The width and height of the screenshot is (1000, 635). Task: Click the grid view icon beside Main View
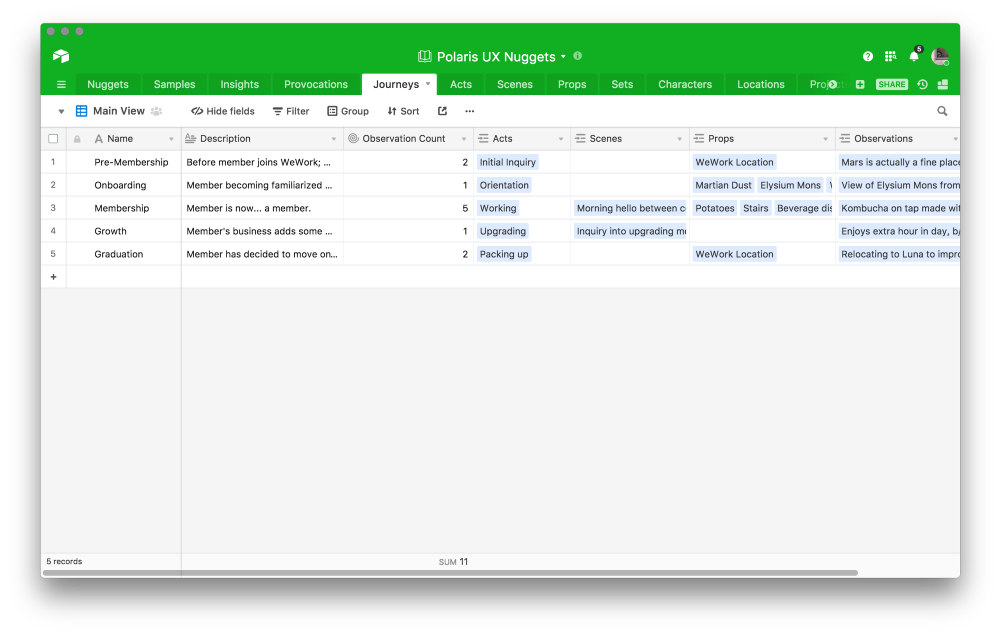82,111
